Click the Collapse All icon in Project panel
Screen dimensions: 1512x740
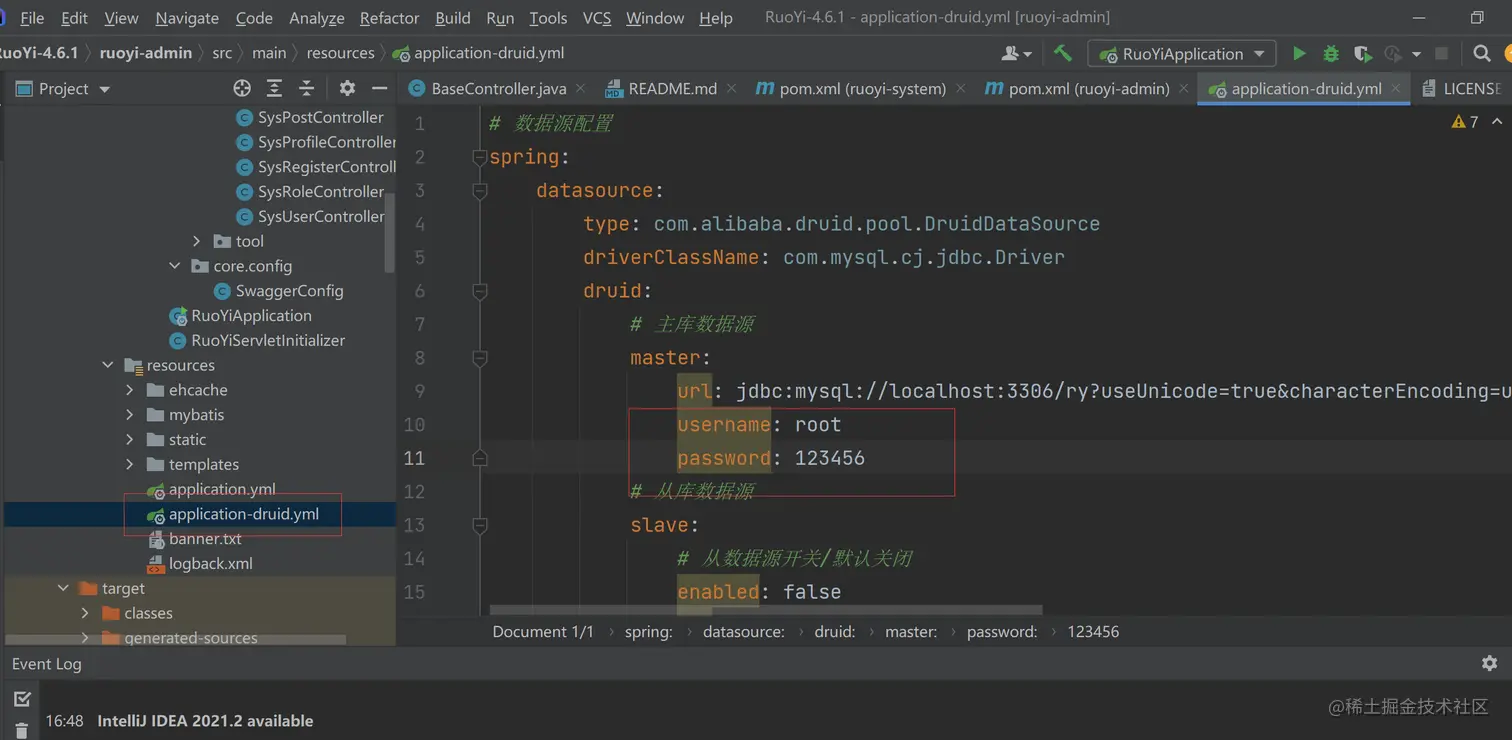click(x=307, y=88)
